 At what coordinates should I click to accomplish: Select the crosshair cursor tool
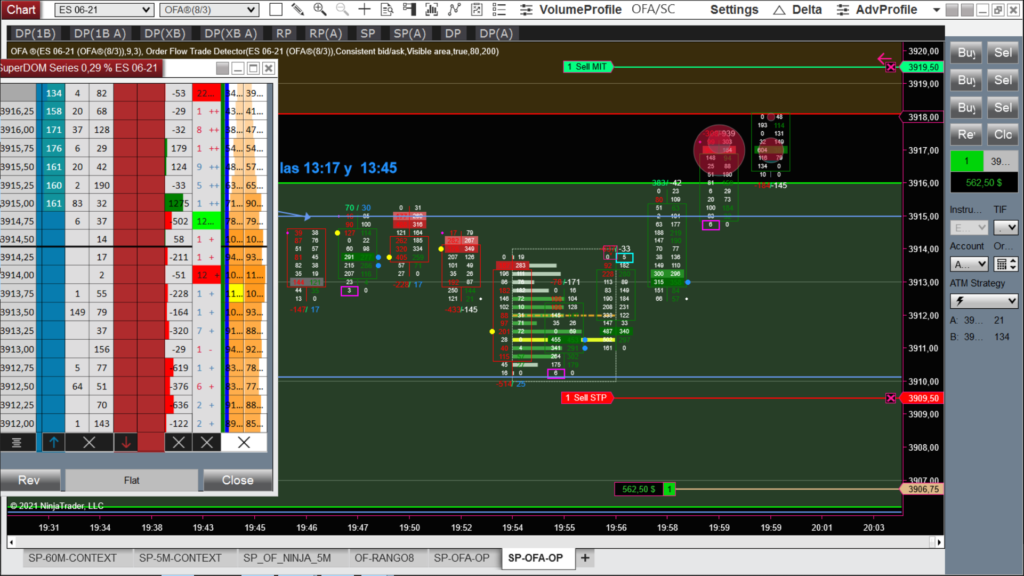[x=365, y=10]
